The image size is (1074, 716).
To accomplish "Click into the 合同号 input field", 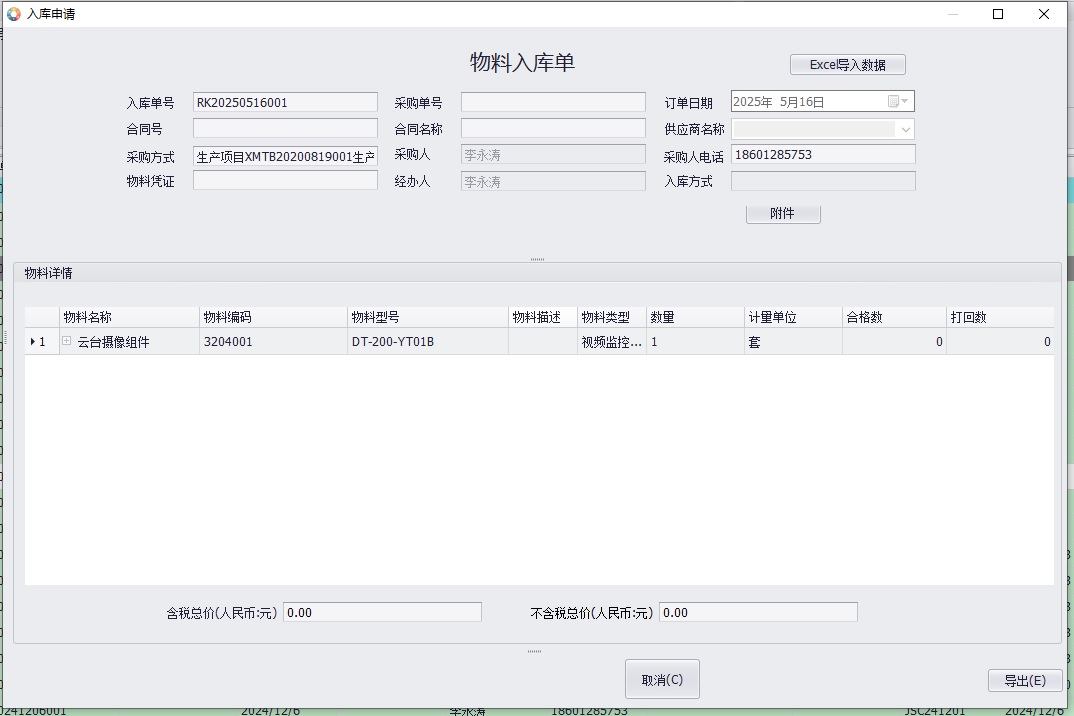I will pos(285,128).
